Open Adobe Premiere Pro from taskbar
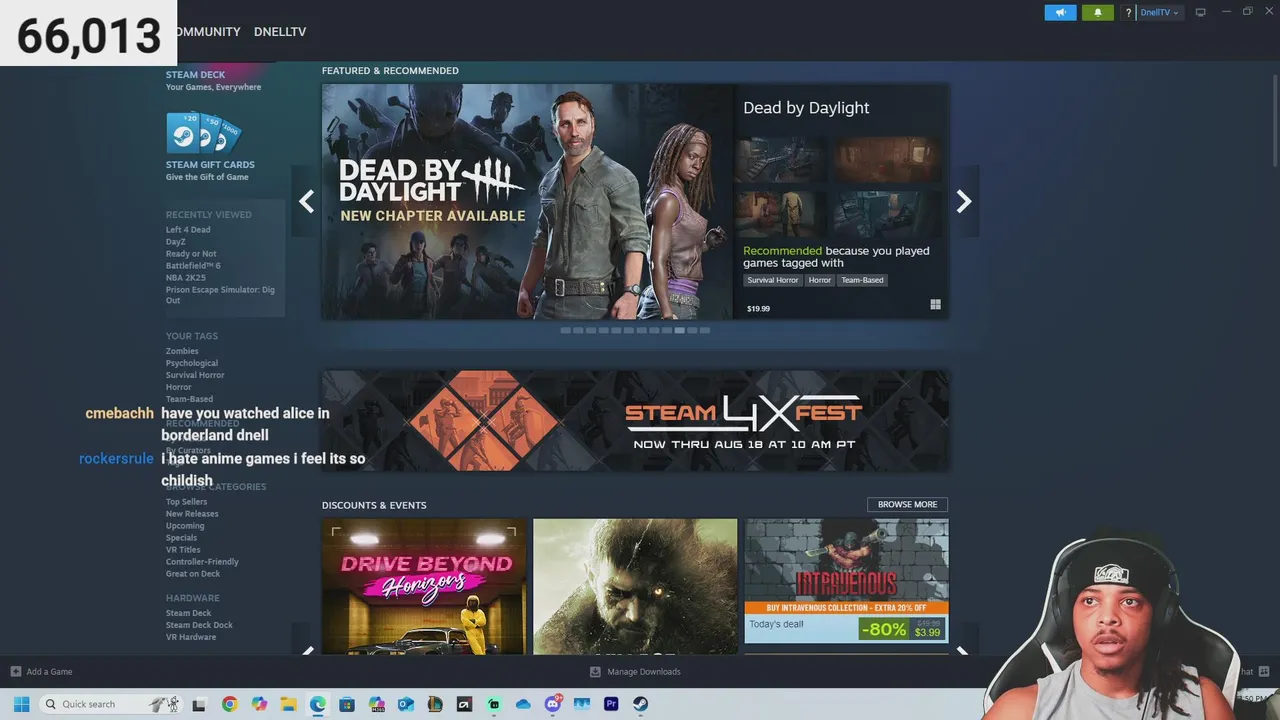Viewport: 1280px width, 720px height. [x=611, y=704]
